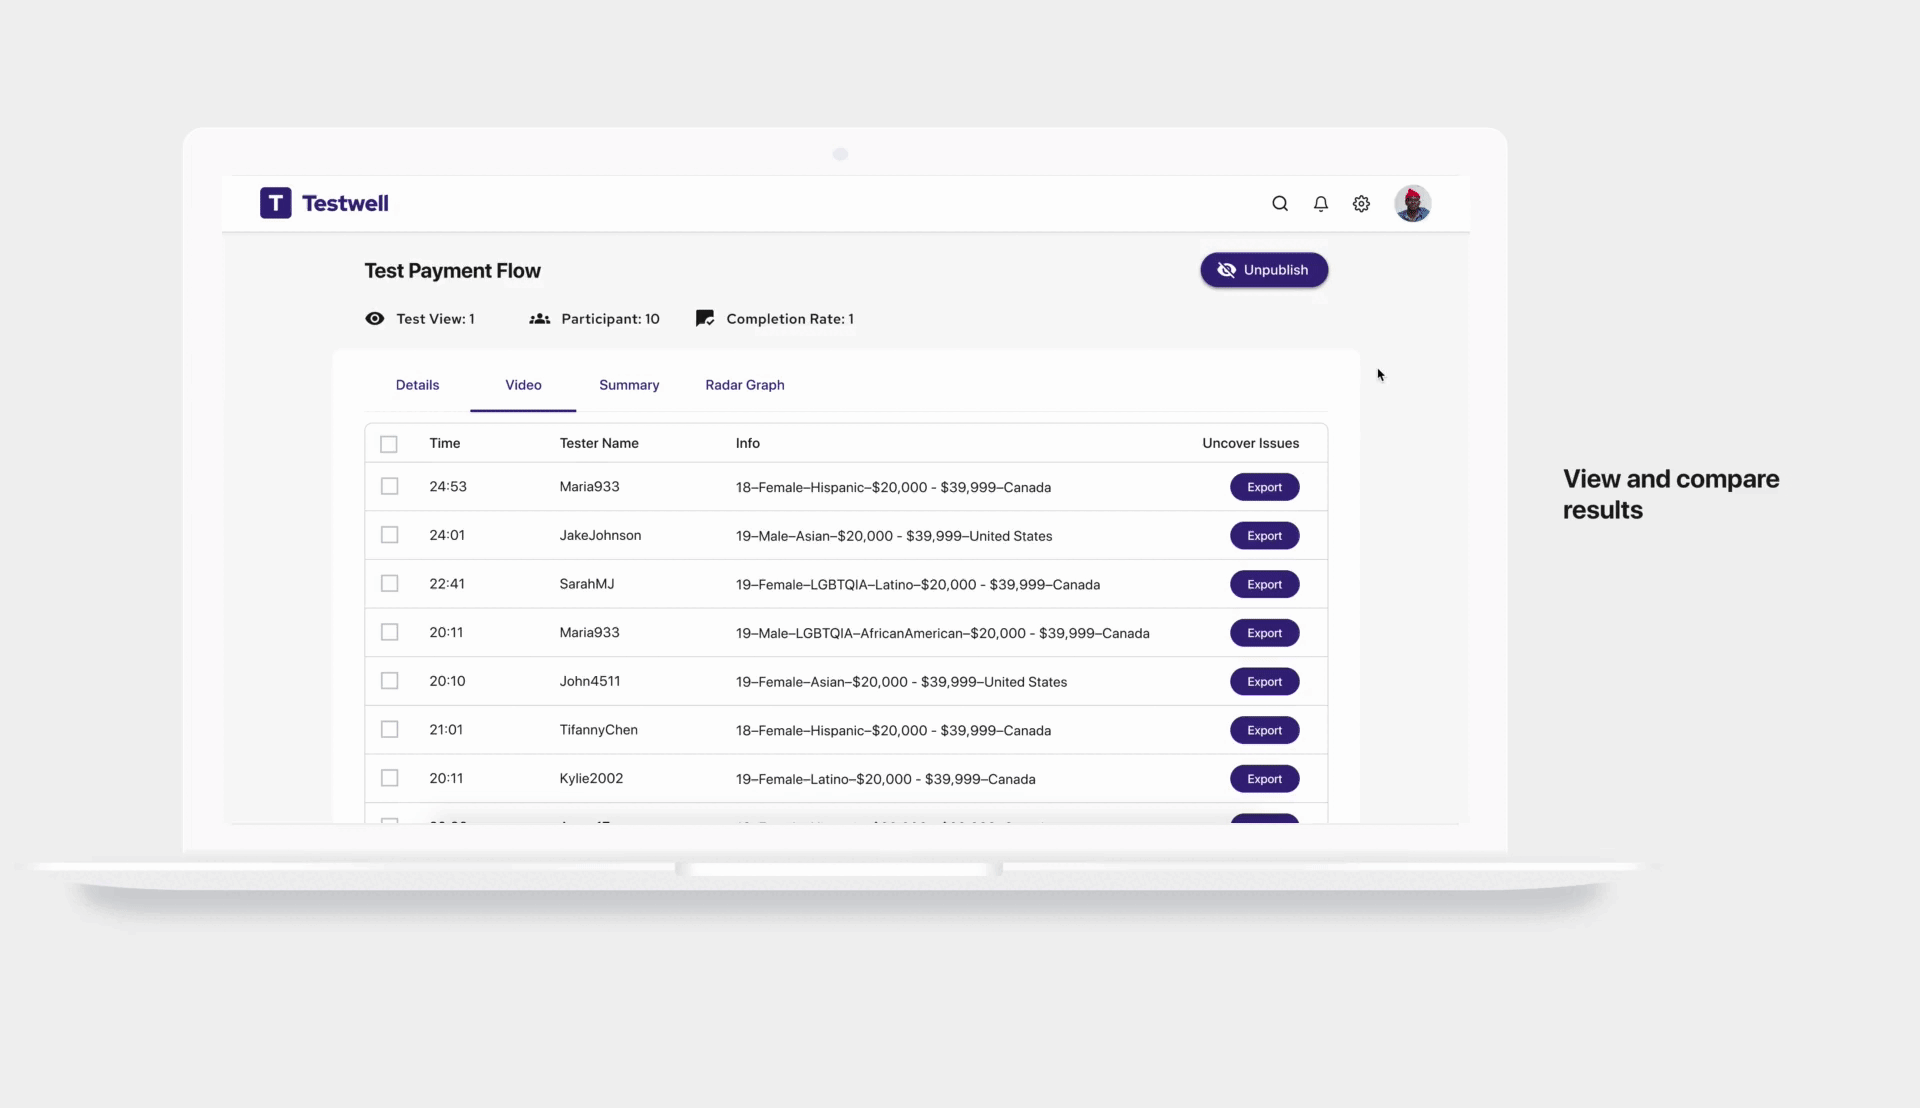
Task: Click the Testwell logo icon
Action: click(274, 202)
